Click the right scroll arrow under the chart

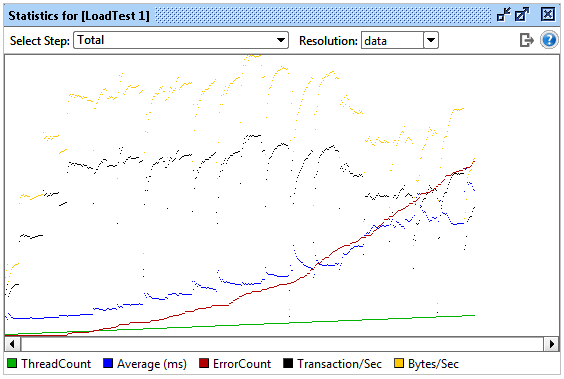551,344
